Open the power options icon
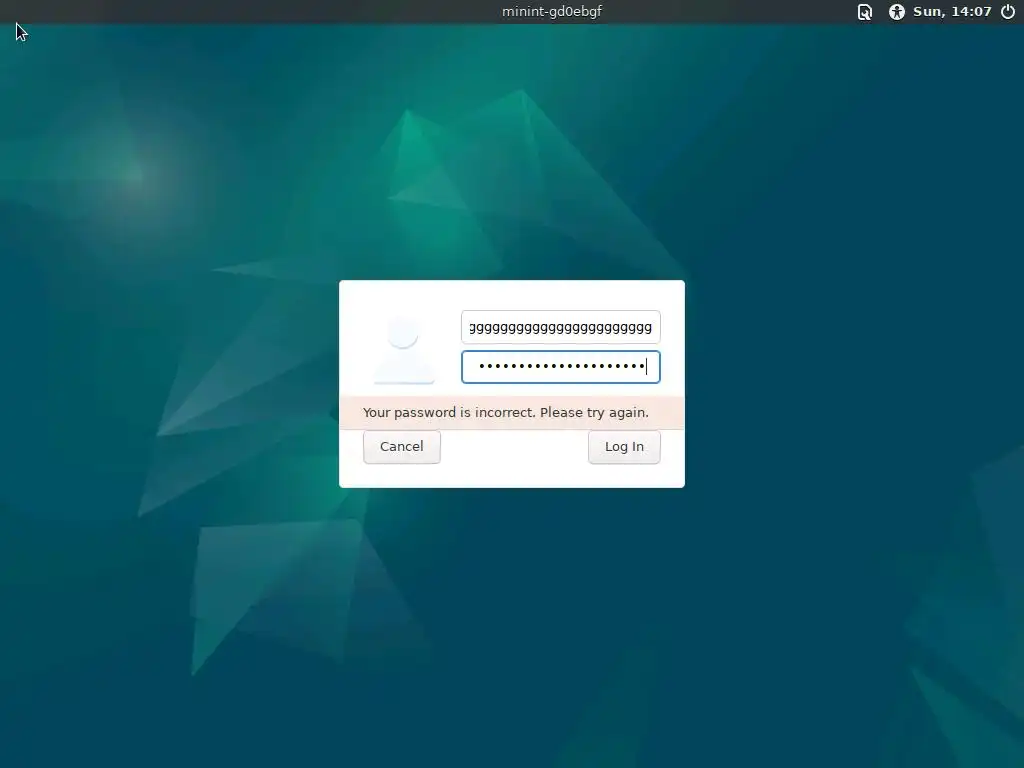This screenshot has height=768, width=1024. click(x=1008, y=12)
